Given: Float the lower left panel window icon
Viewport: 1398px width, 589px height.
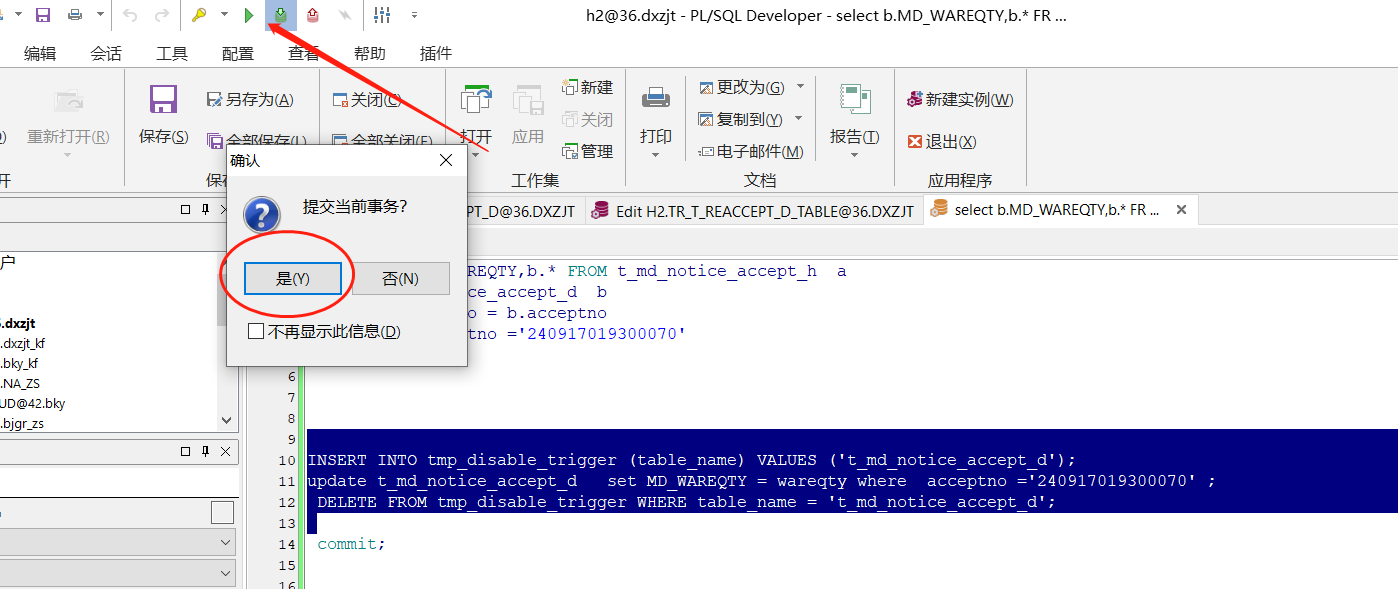Looking at the screenshot, I should [x=185, y=452].
